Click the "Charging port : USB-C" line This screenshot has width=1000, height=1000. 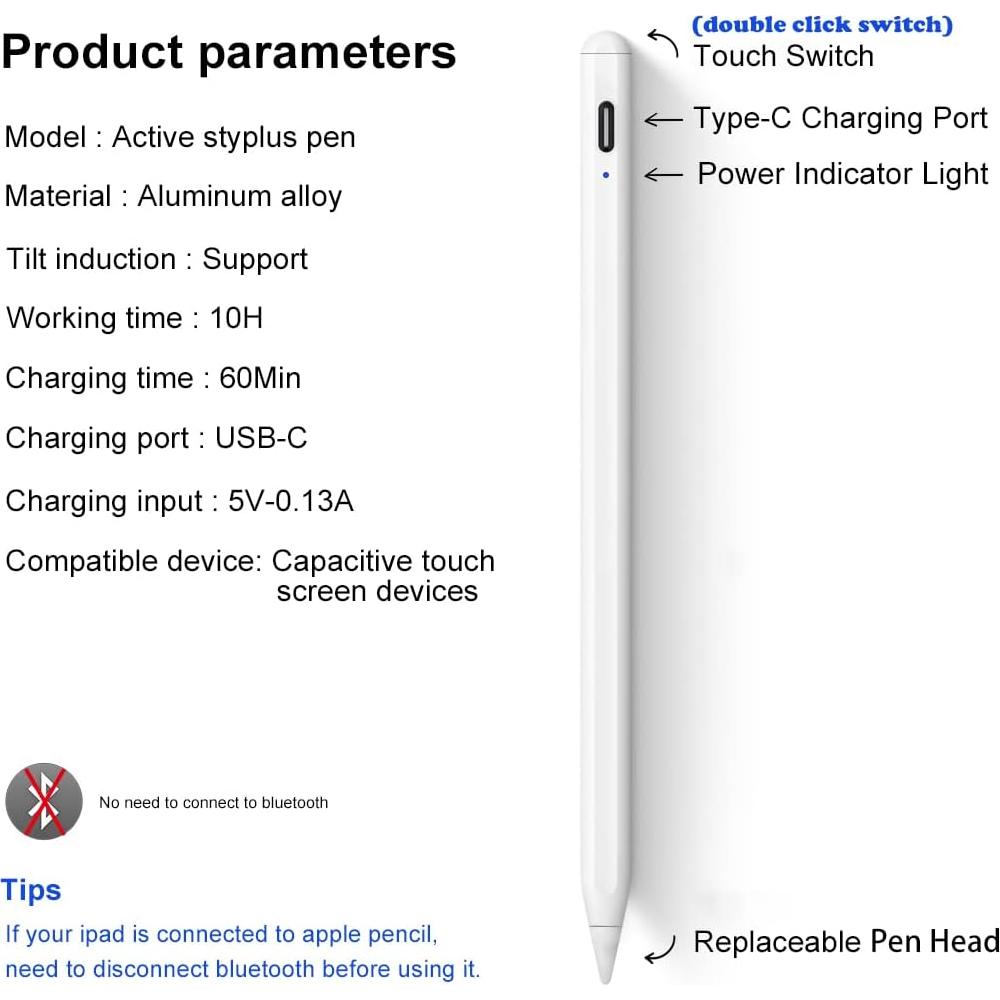click(156, 438)
